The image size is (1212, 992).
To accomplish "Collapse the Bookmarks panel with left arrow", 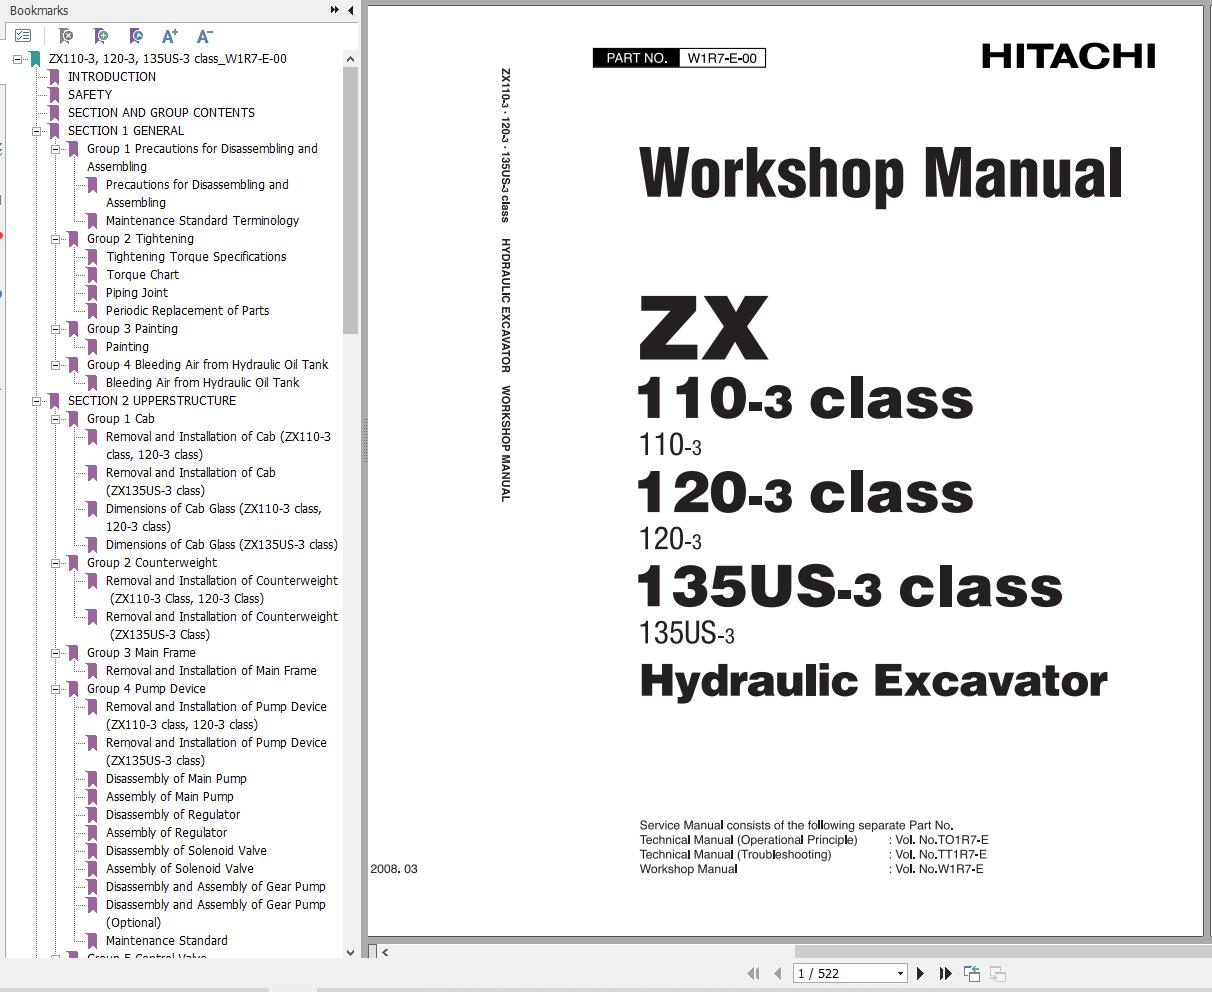I will [350, 10].
